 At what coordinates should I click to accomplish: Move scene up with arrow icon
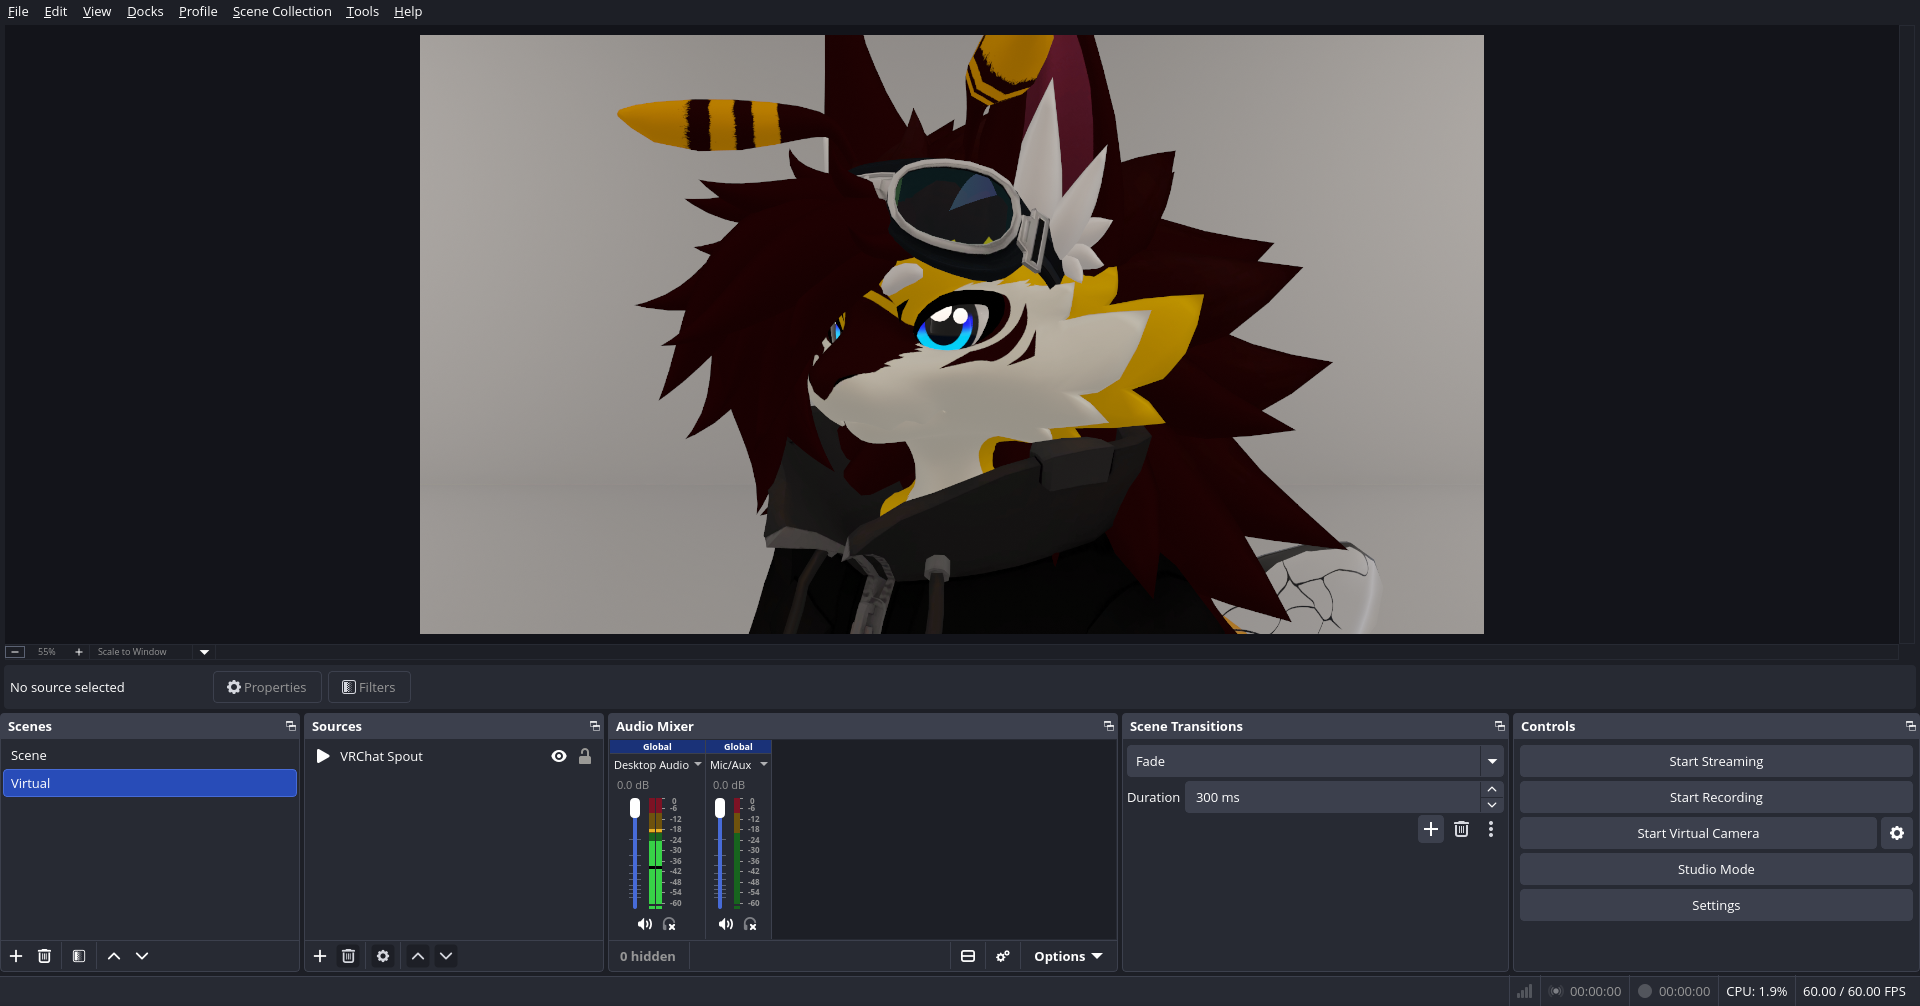pos(114,956)
